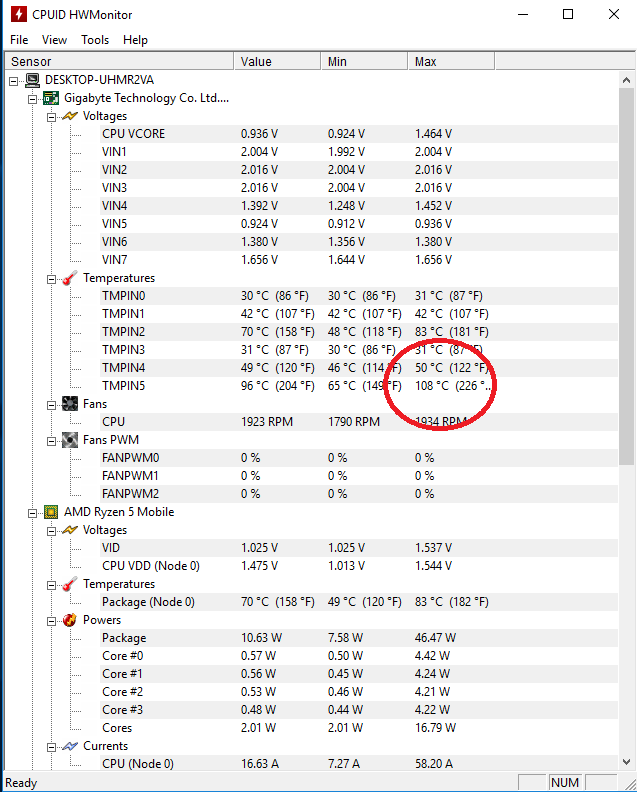Click the 46.47 W max package power
Viewport: 637px width, 795px height.
point(435,638)
